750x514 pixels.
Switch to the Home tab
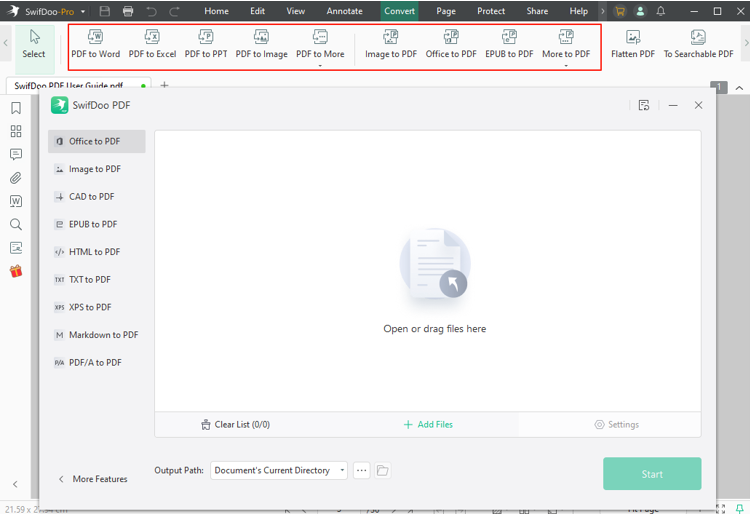click(x=216, y=11)
